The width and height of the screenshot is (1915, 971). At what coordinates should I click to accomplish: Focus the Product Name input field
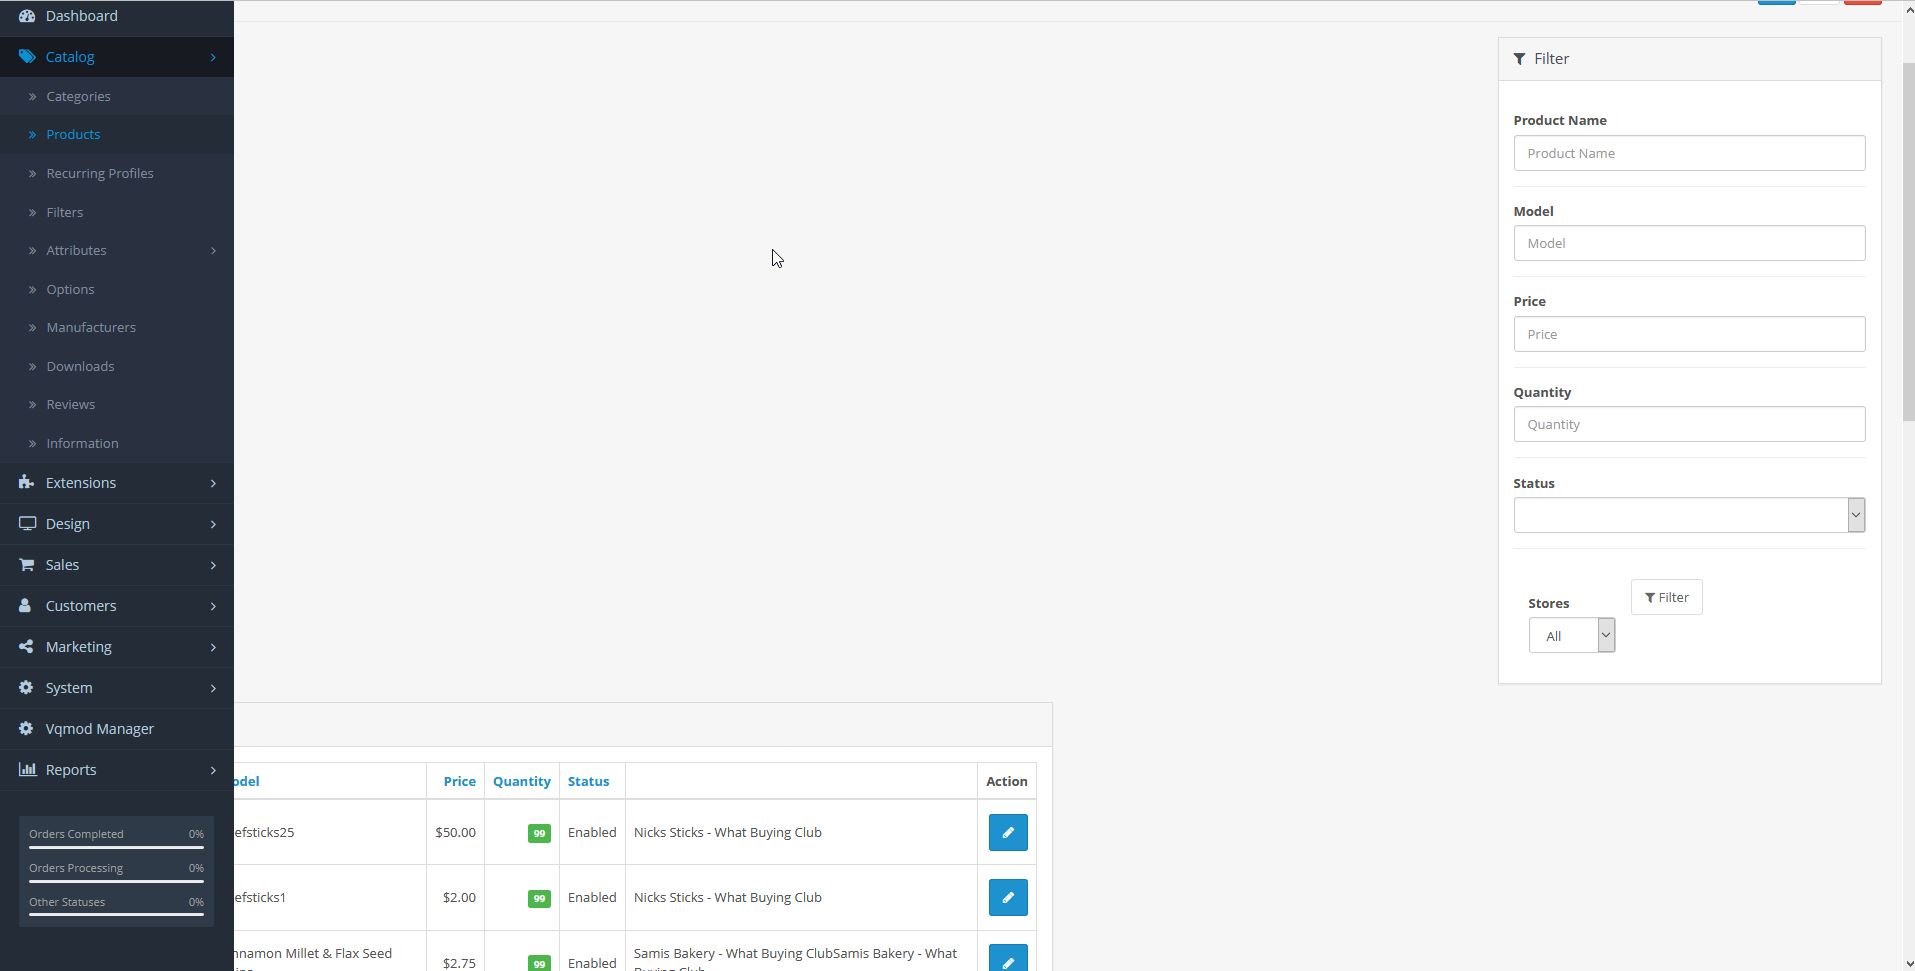[1689, 153]
